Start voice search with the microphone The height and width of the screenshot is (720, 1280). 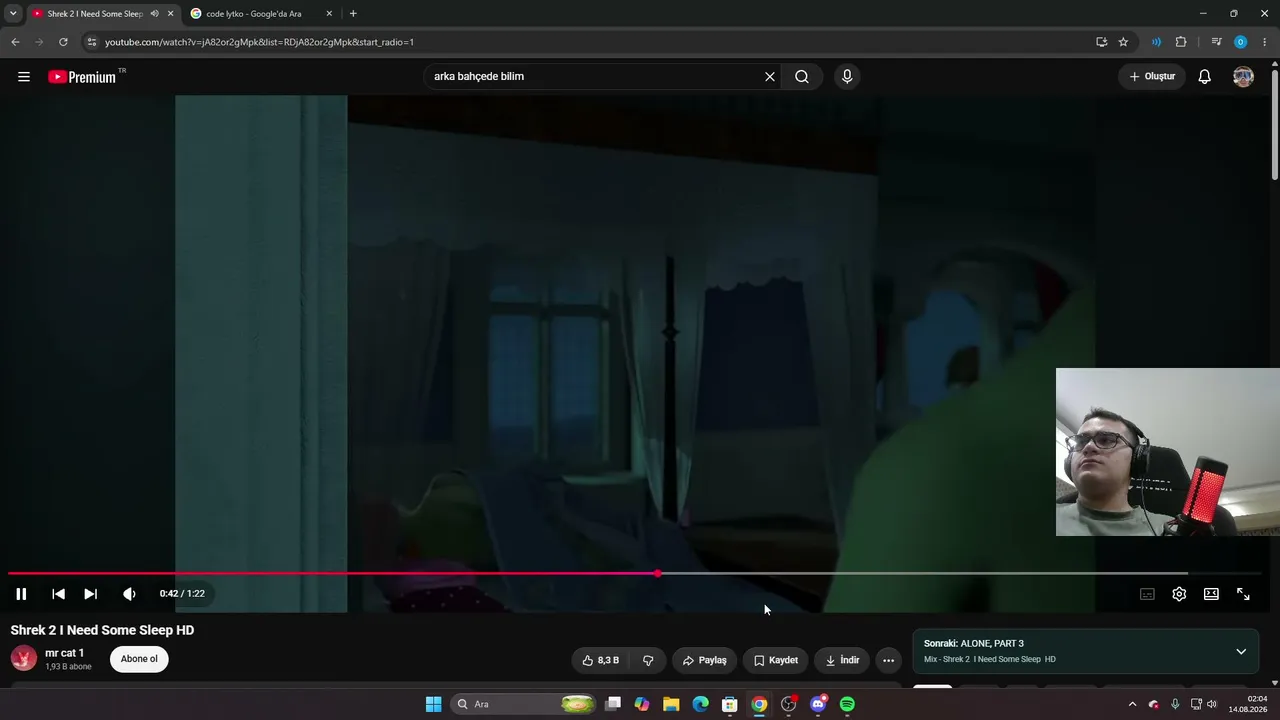tap(847, 77)
